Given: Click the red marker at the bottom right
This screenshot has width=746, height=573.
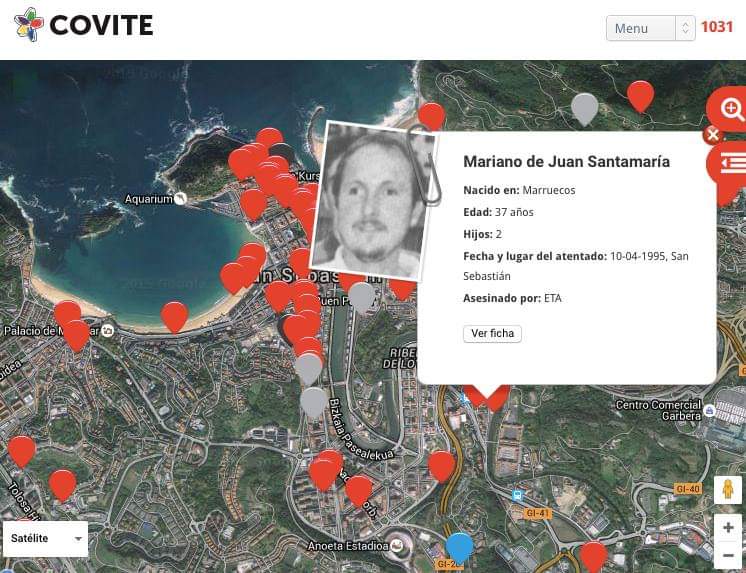Looking at the screenshot, I should [x=593, y=557].
